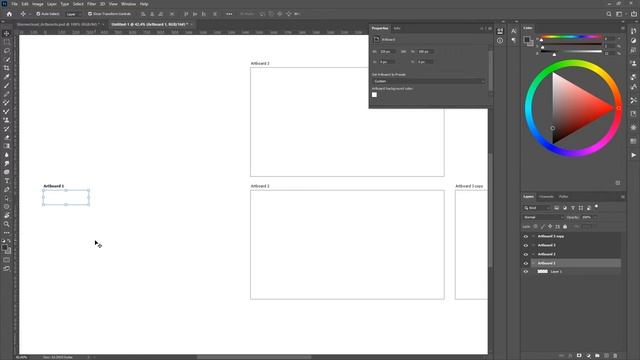Open the Paragraph panel icon

pyautogui.click(x=513, y=40)
